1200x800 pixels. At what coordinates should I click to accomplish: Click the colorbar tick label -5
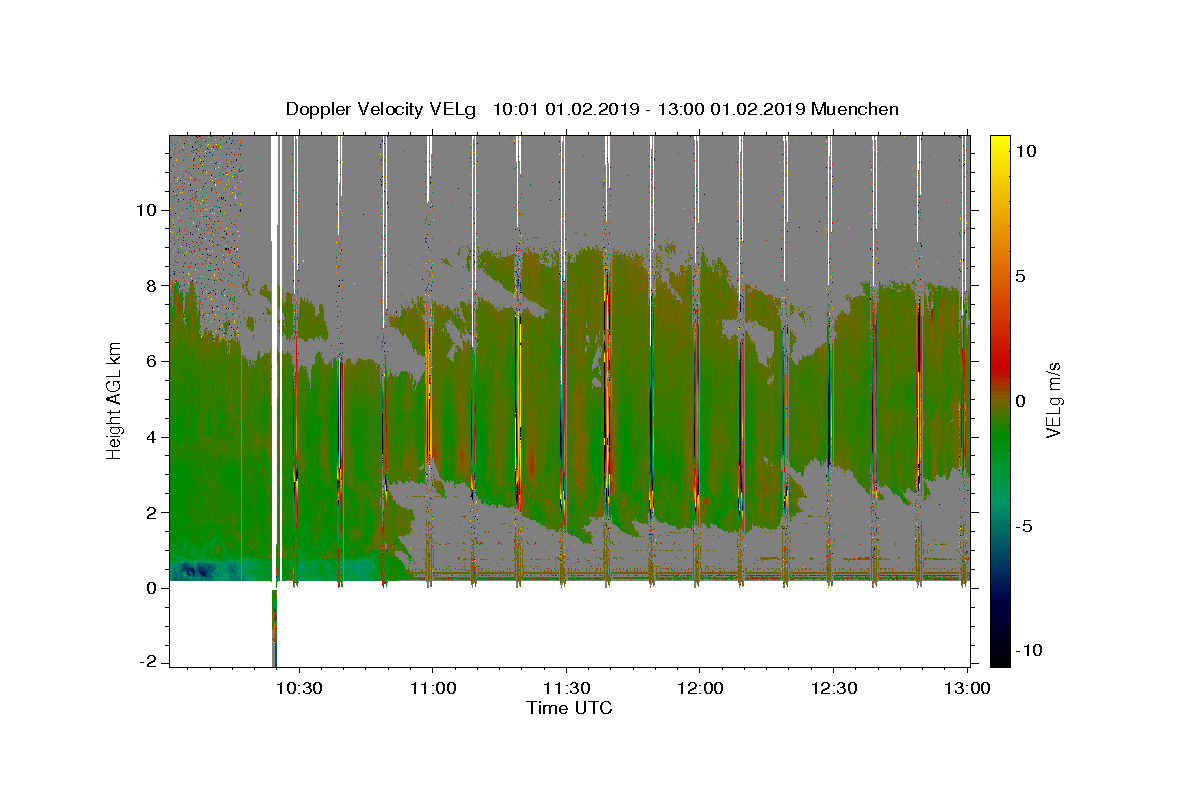[1024, 526]
